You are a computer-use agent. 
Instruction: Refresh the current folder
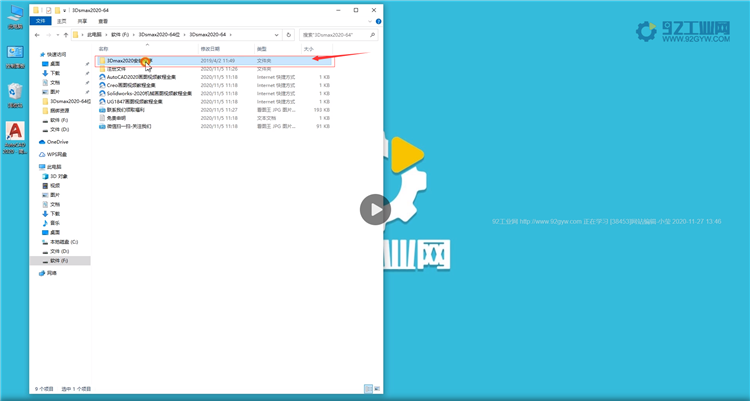[x=288, y=35]
